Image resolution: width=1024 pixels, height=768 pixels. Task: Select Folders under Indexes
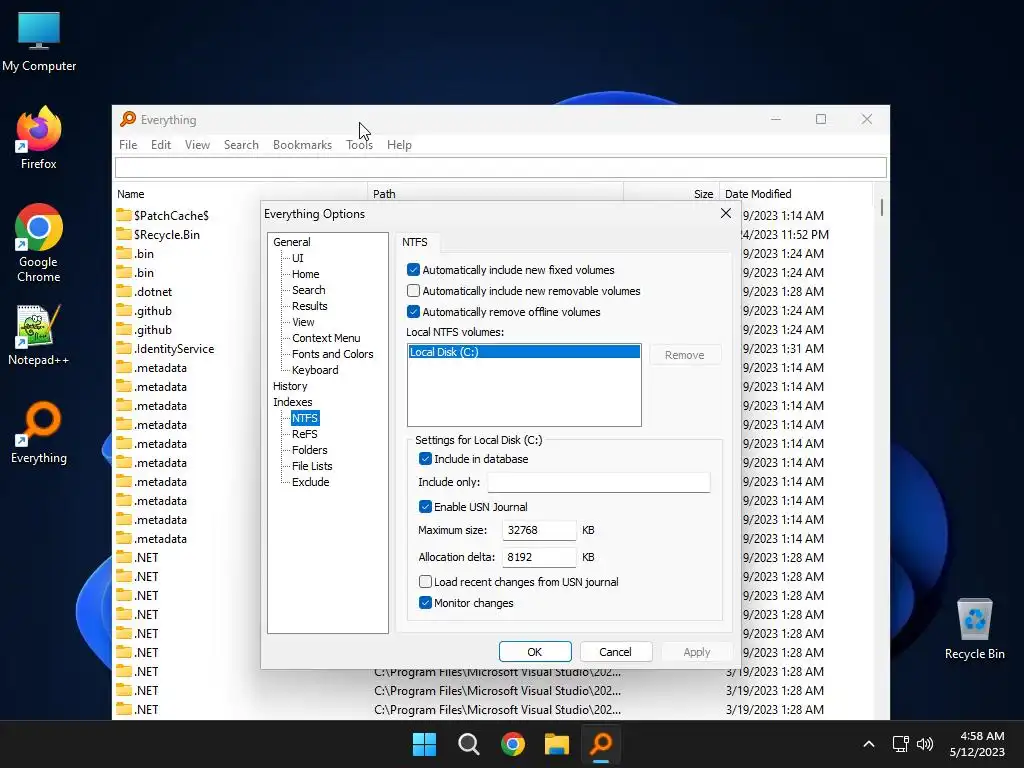(310, 450)
